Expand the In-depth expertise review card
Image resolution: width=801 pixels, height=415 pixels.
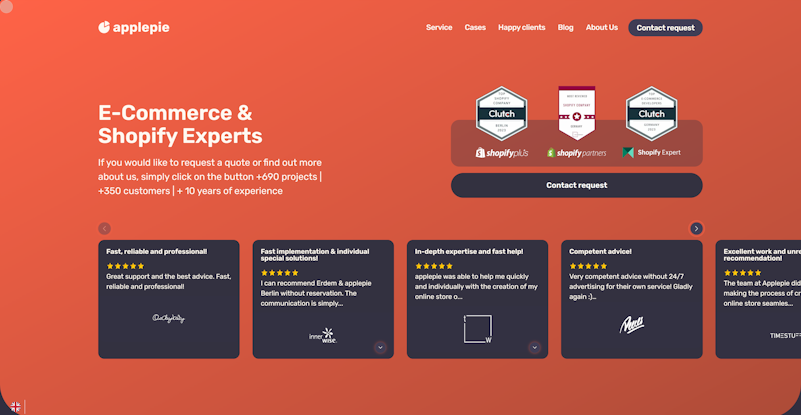coord(534,348)
